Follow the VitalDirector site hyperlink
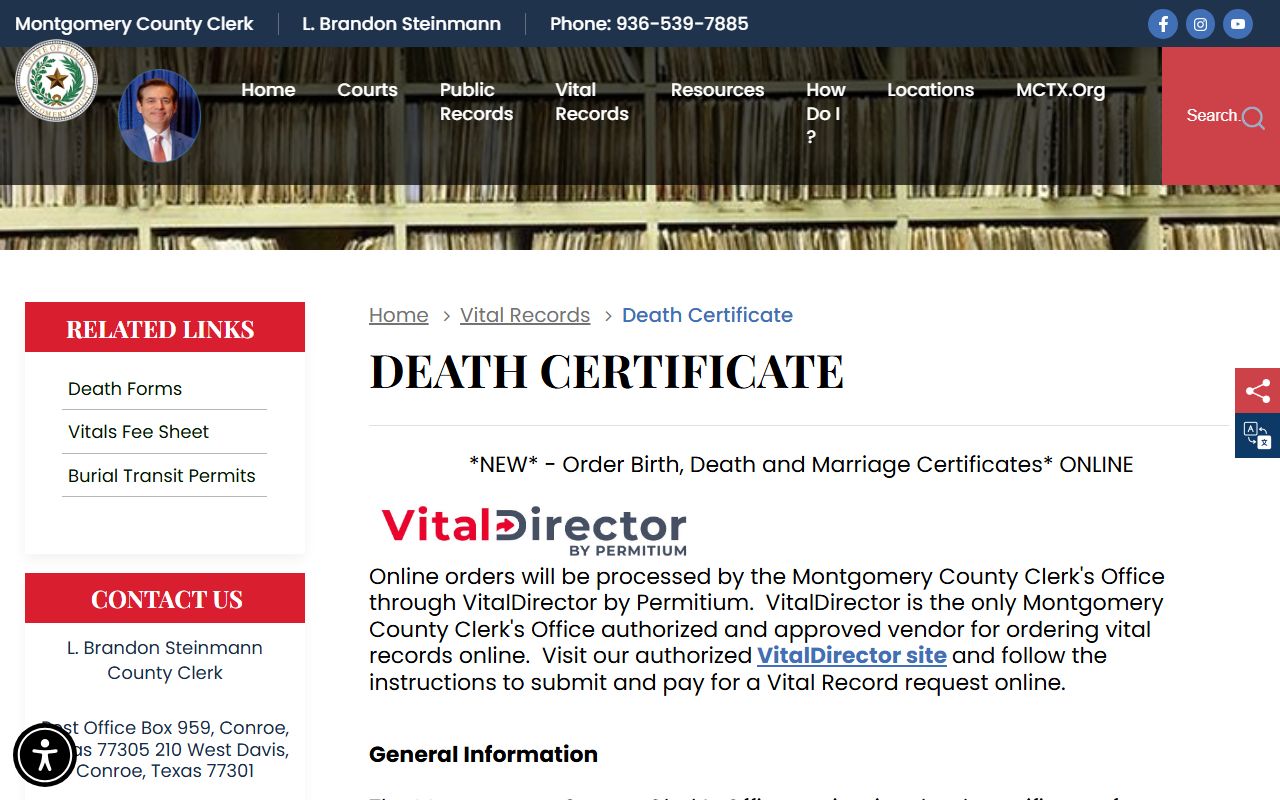 (x=852, y=656)
